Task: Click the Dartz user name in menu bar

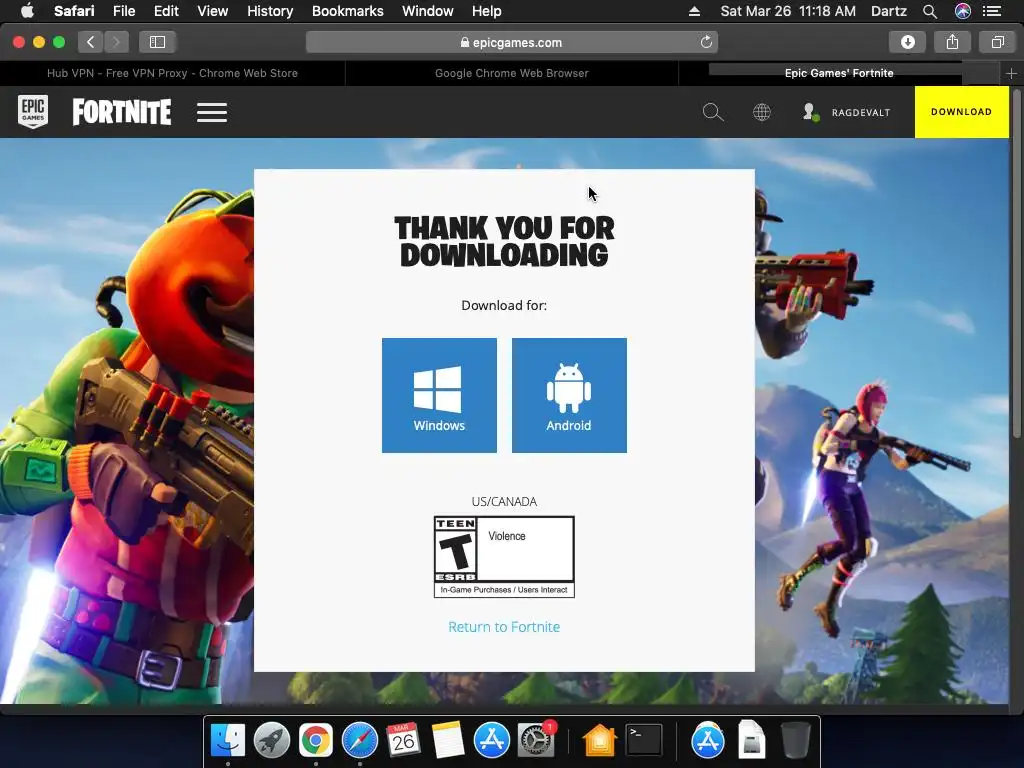Action: (x=889, y=11)
